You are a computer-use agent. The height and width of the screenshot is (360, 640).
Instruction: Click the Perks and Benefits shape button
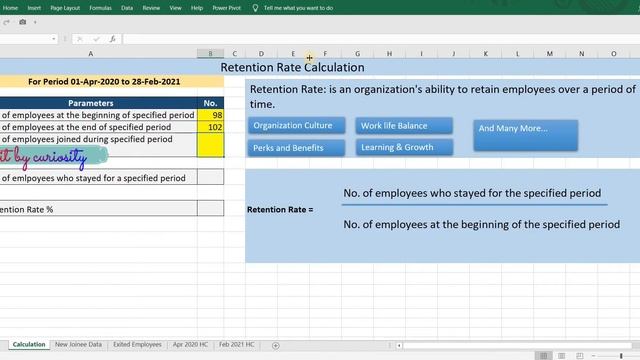296,148
